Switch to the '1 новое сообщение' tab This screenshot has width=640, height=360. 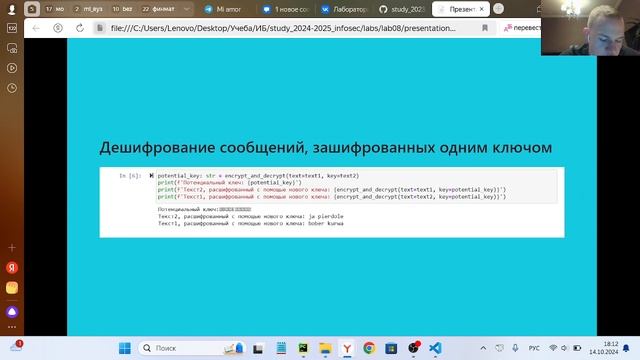tap(287, 9)
